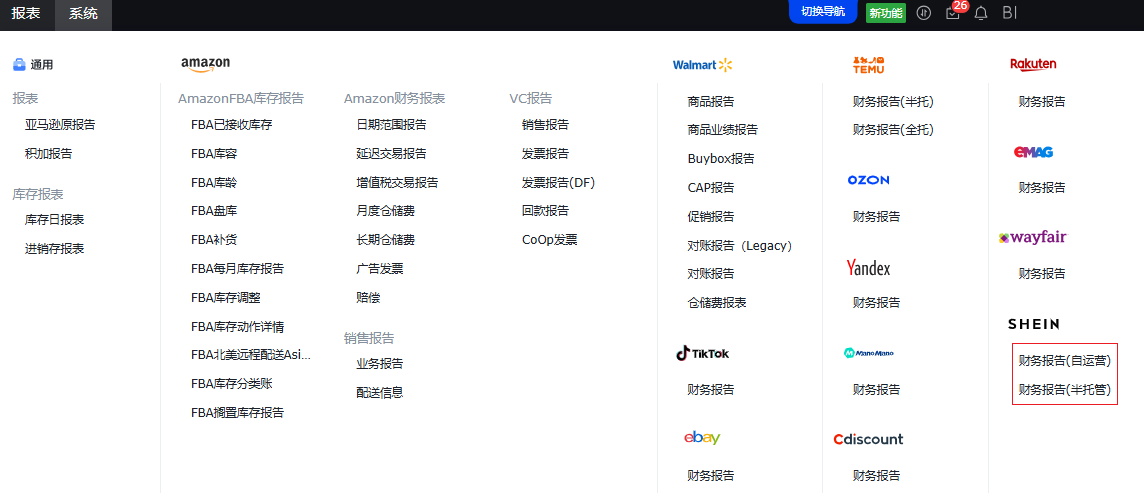1144x499 pixels.
Task: Open 月度仓储费 report
Action: point(385,211)
